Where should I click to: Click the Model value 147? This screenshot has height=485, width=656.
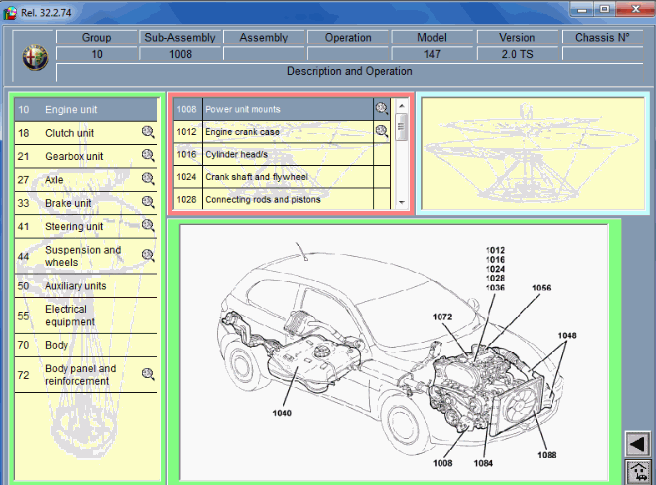432,54
